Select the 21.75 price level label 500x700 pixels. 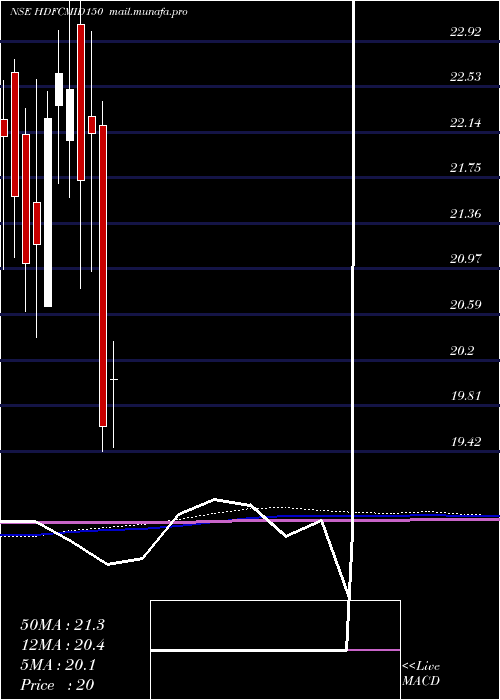pyautogui.click(x=466, y=168)
